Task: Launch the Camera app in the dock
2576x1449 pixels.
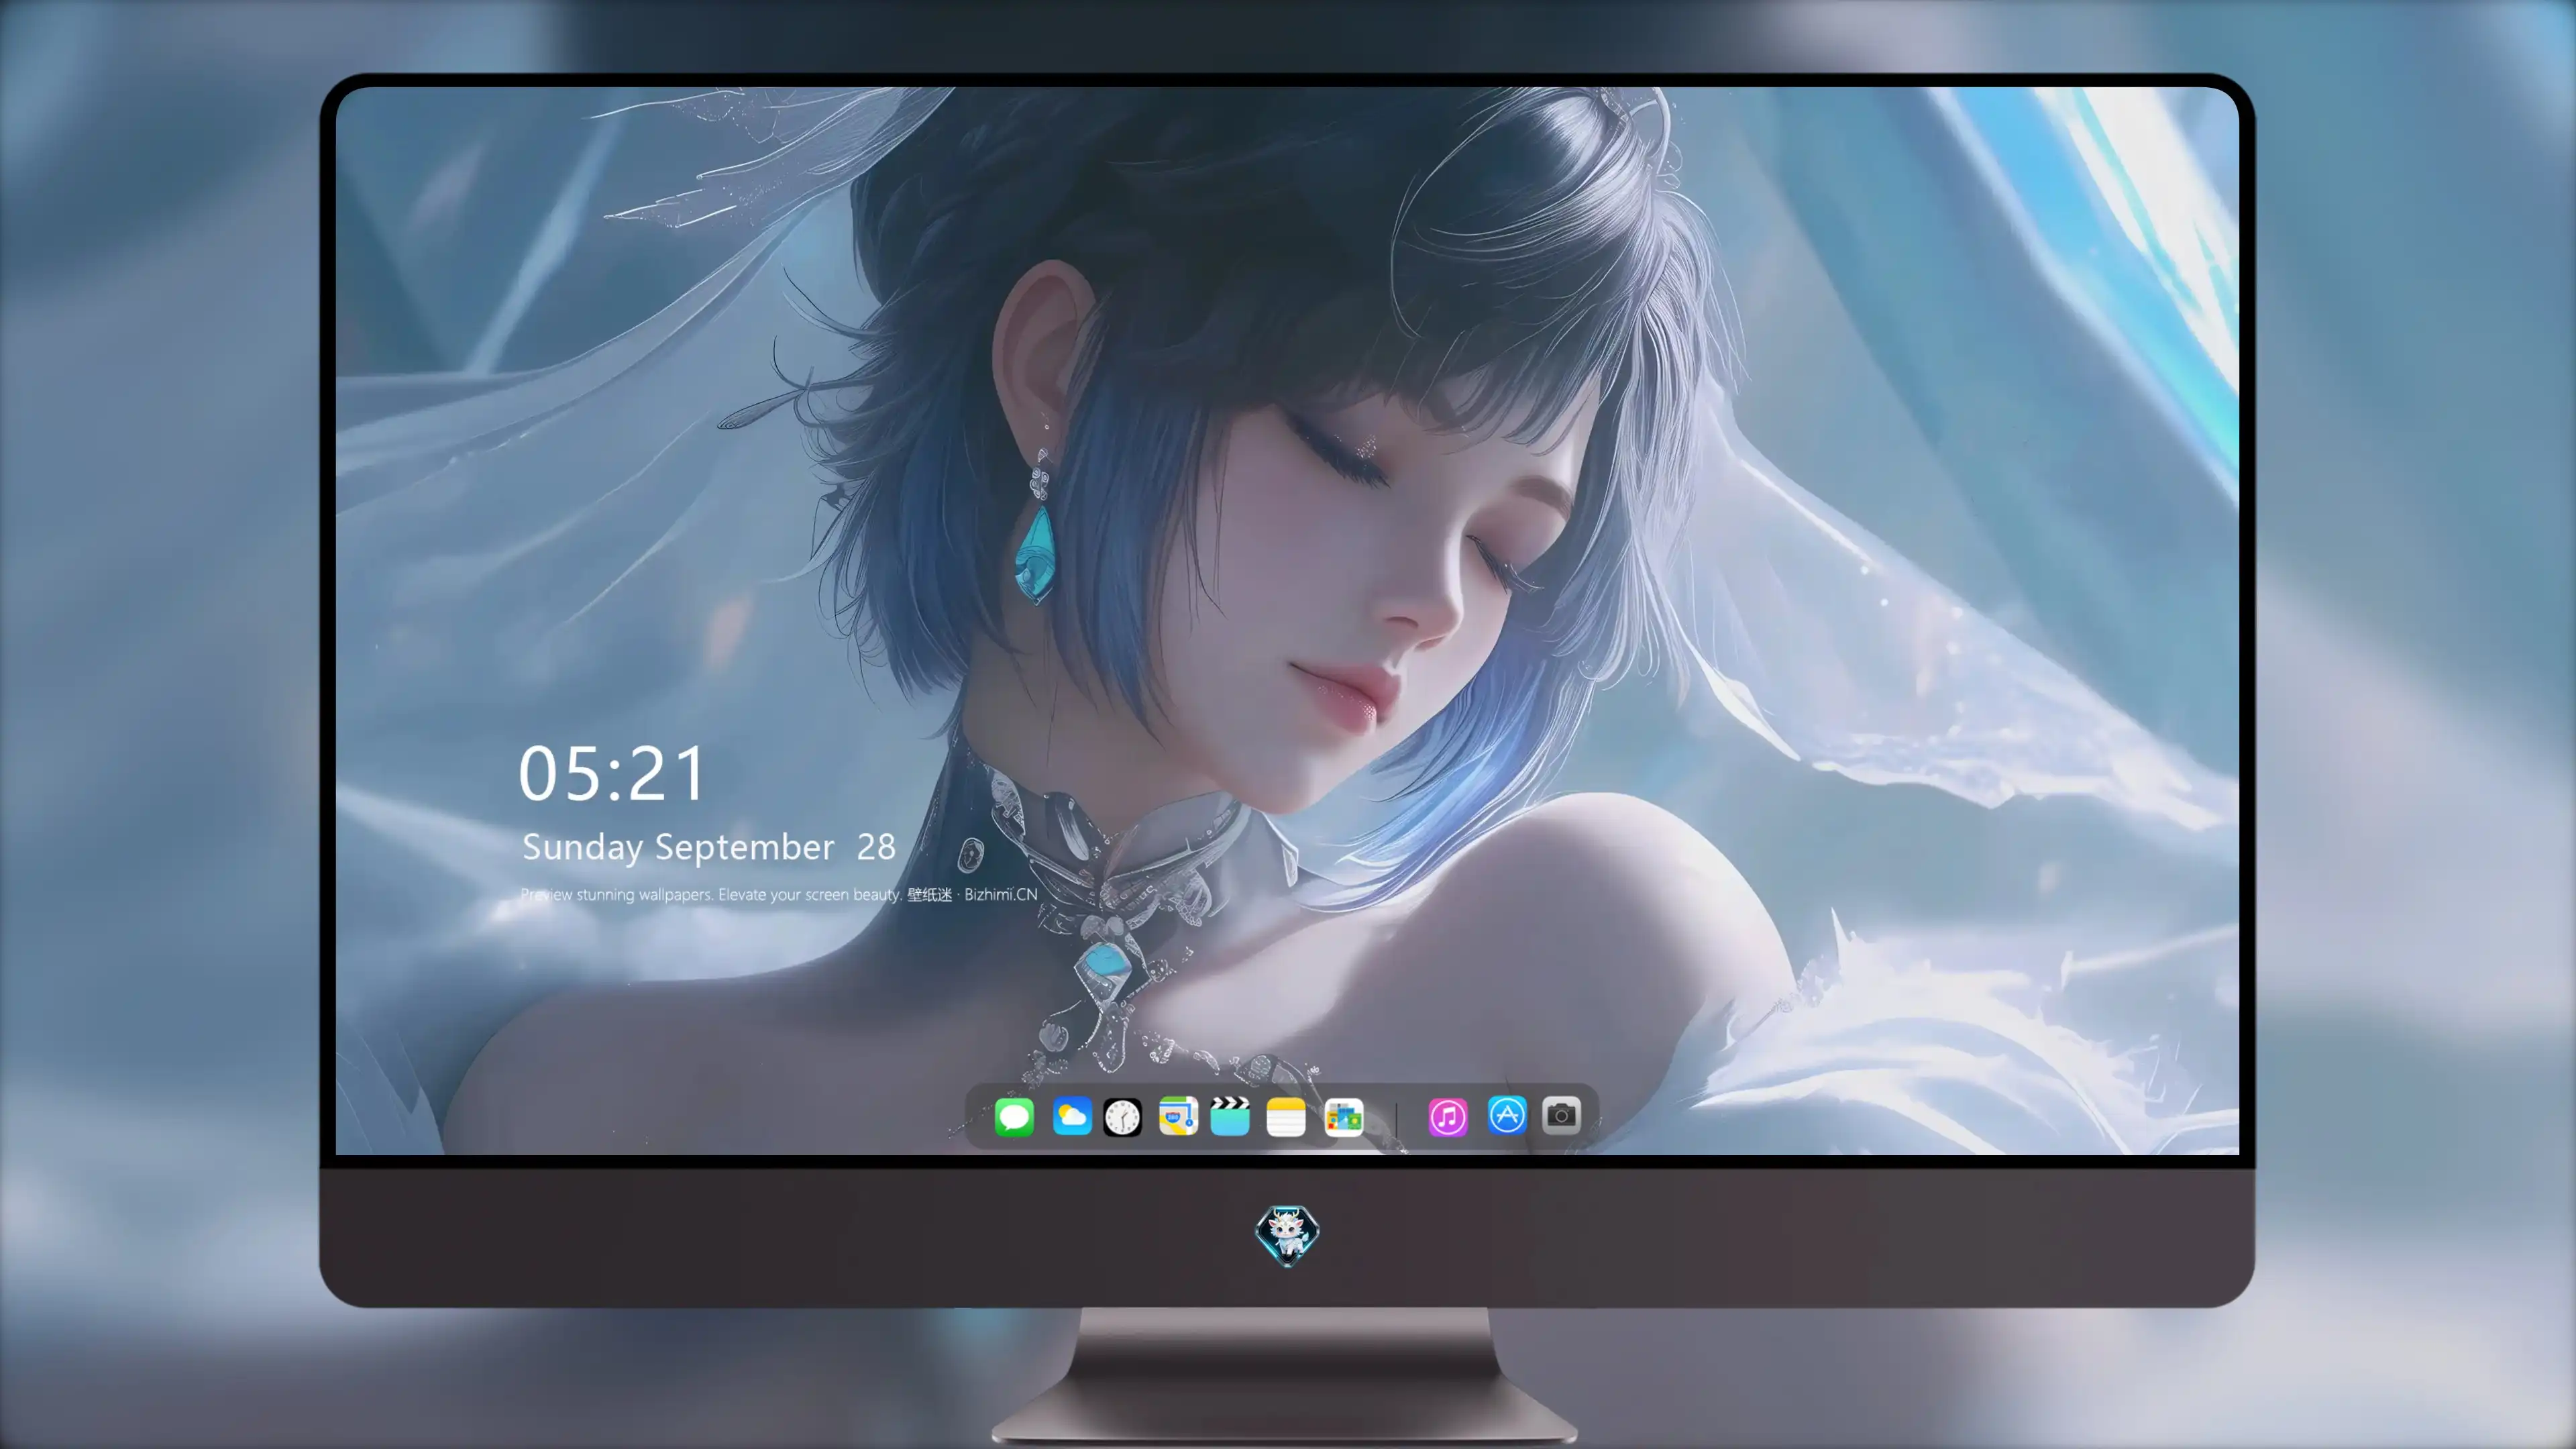Action: [1561, 1115]
